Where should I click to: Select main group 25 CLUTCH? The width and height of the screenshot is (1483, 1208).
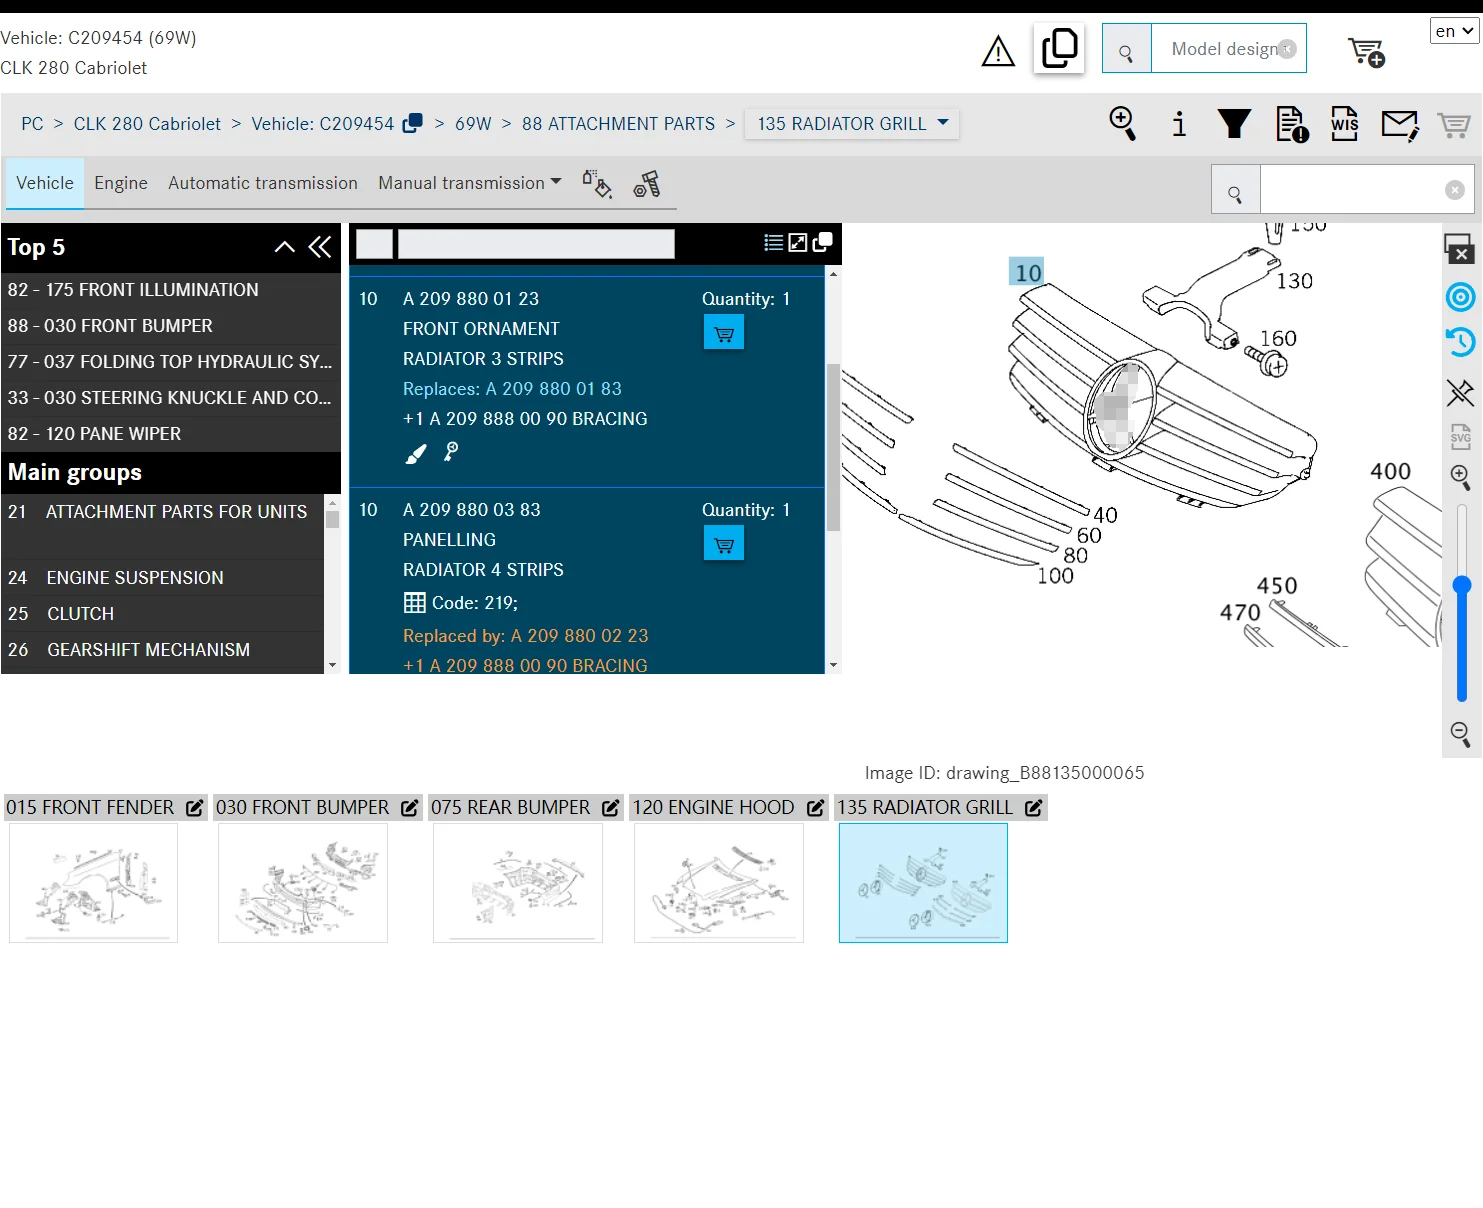pos(163,614)
